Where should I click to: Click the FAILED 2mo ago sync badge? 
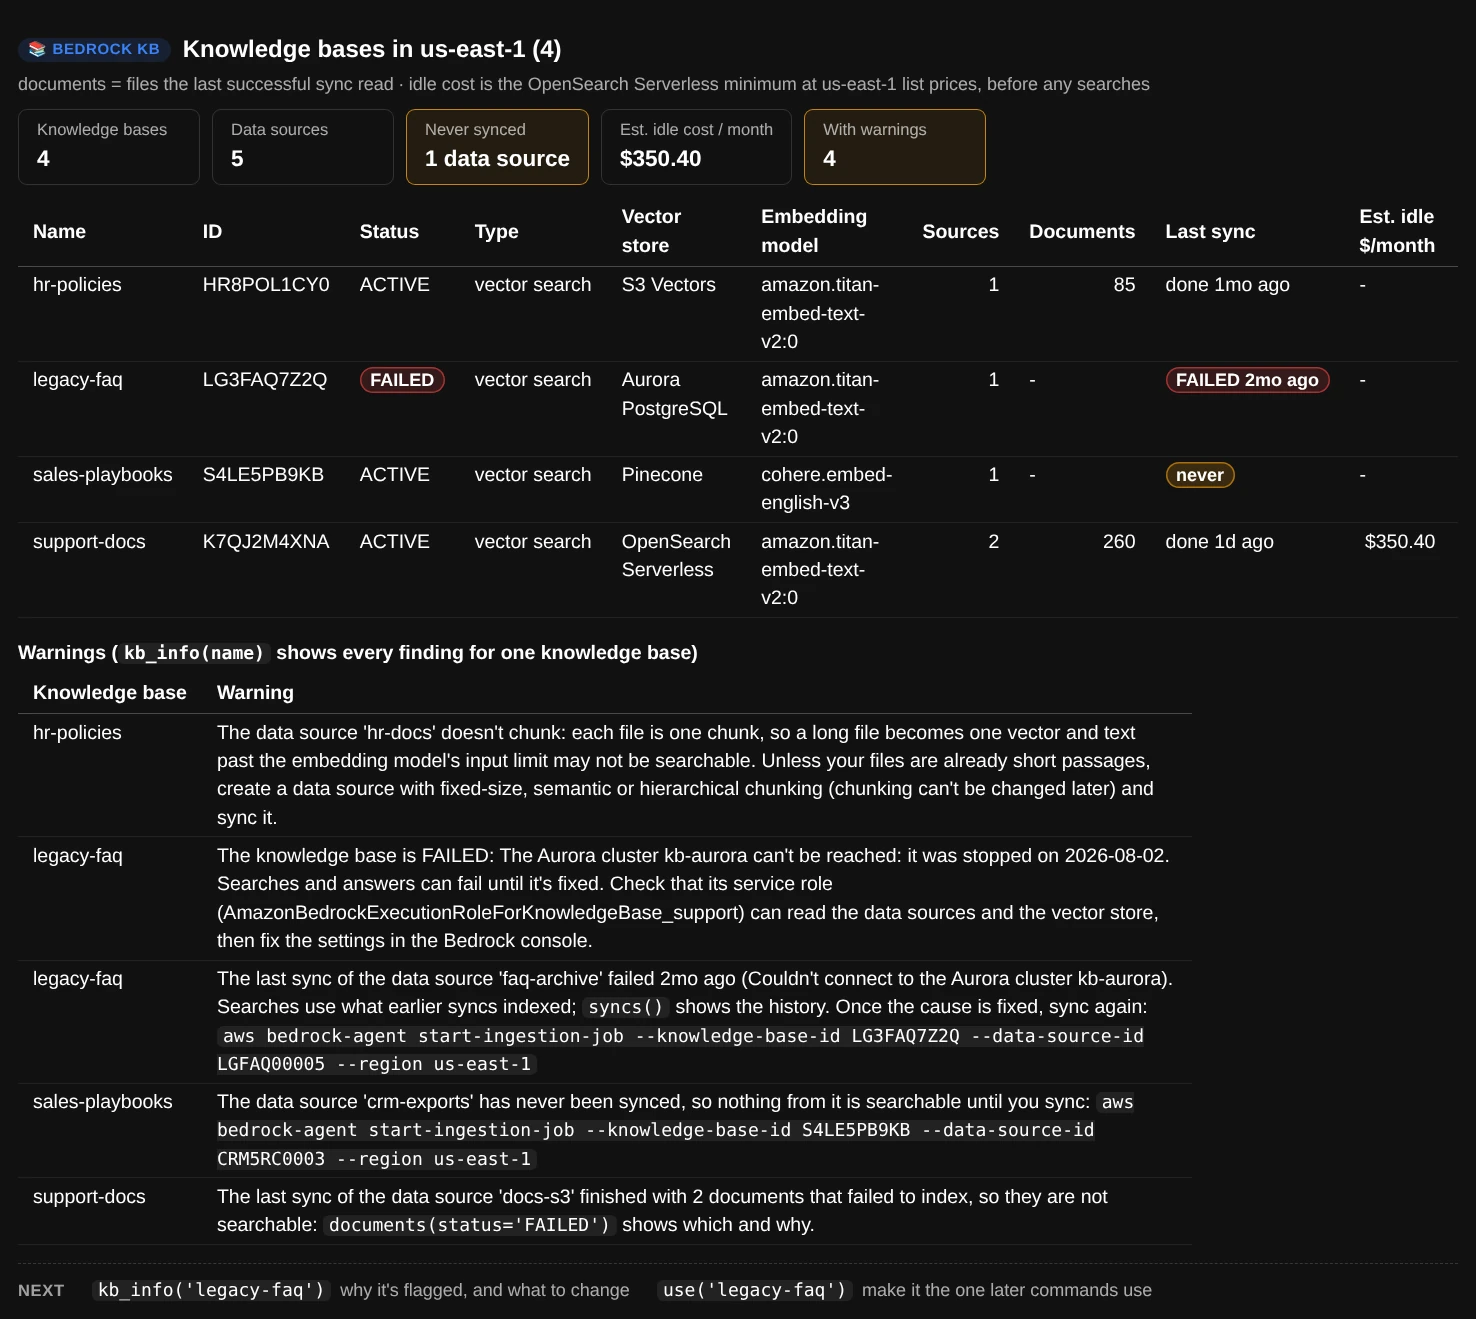click(x=1247, y=380)
